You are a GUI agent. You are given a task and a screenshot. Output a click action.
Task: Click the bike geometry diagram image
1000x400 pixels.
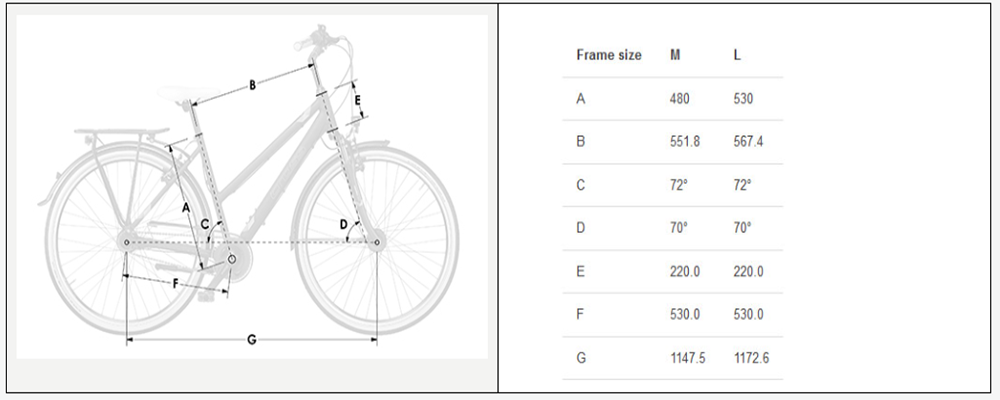coord(252,186)
